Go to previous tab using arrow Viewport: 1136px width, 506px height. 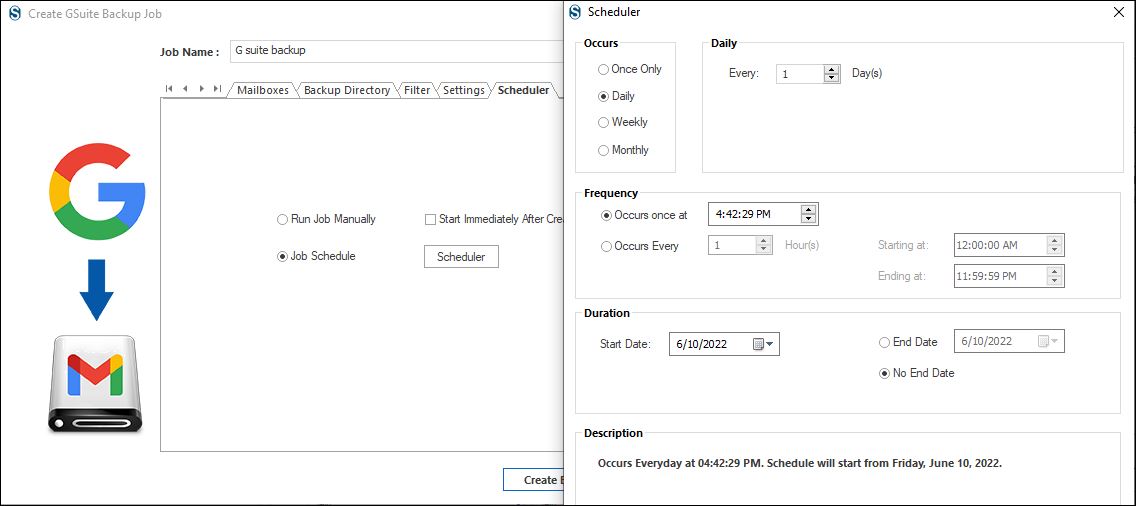pos(185,88)
